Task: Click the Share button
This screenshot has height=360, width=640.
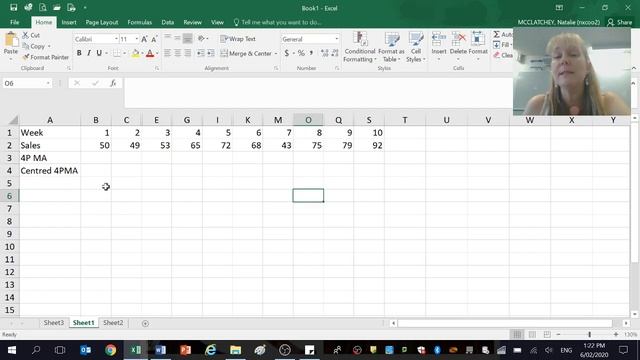Action: coord(620,22)
